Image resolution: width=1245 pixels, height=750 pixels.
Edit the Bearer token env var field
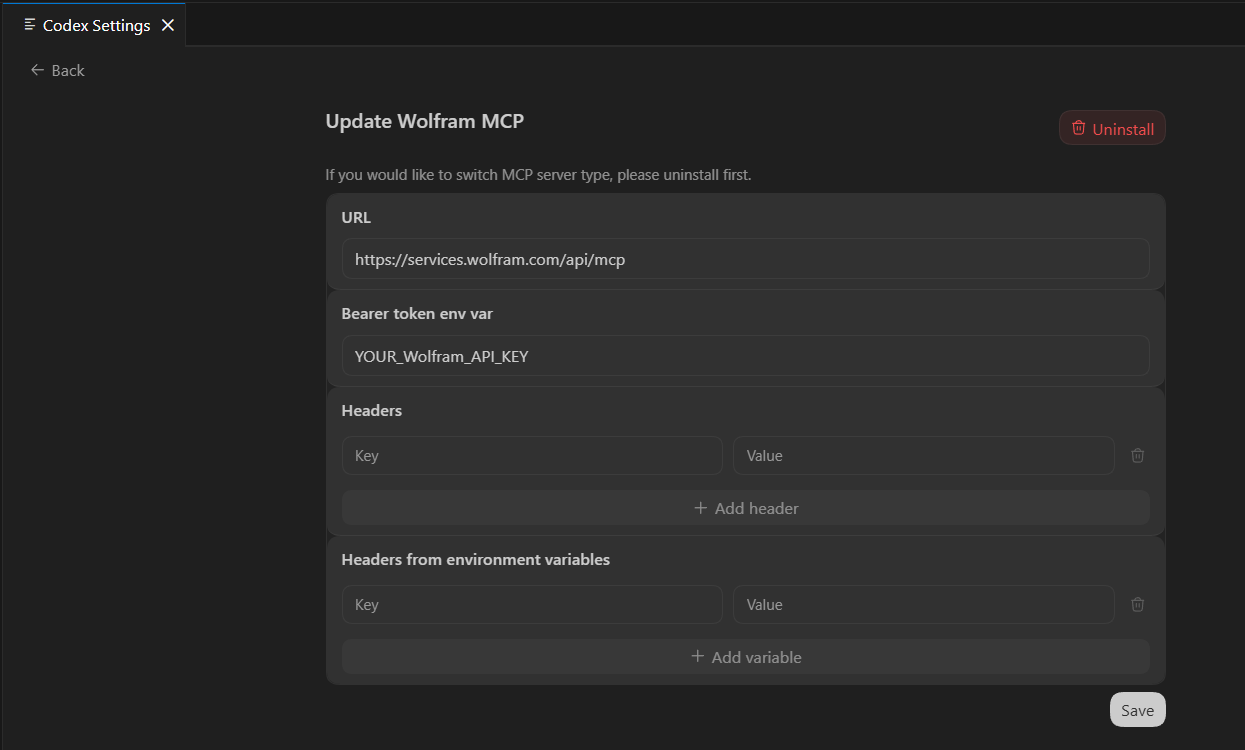(746, 355)
